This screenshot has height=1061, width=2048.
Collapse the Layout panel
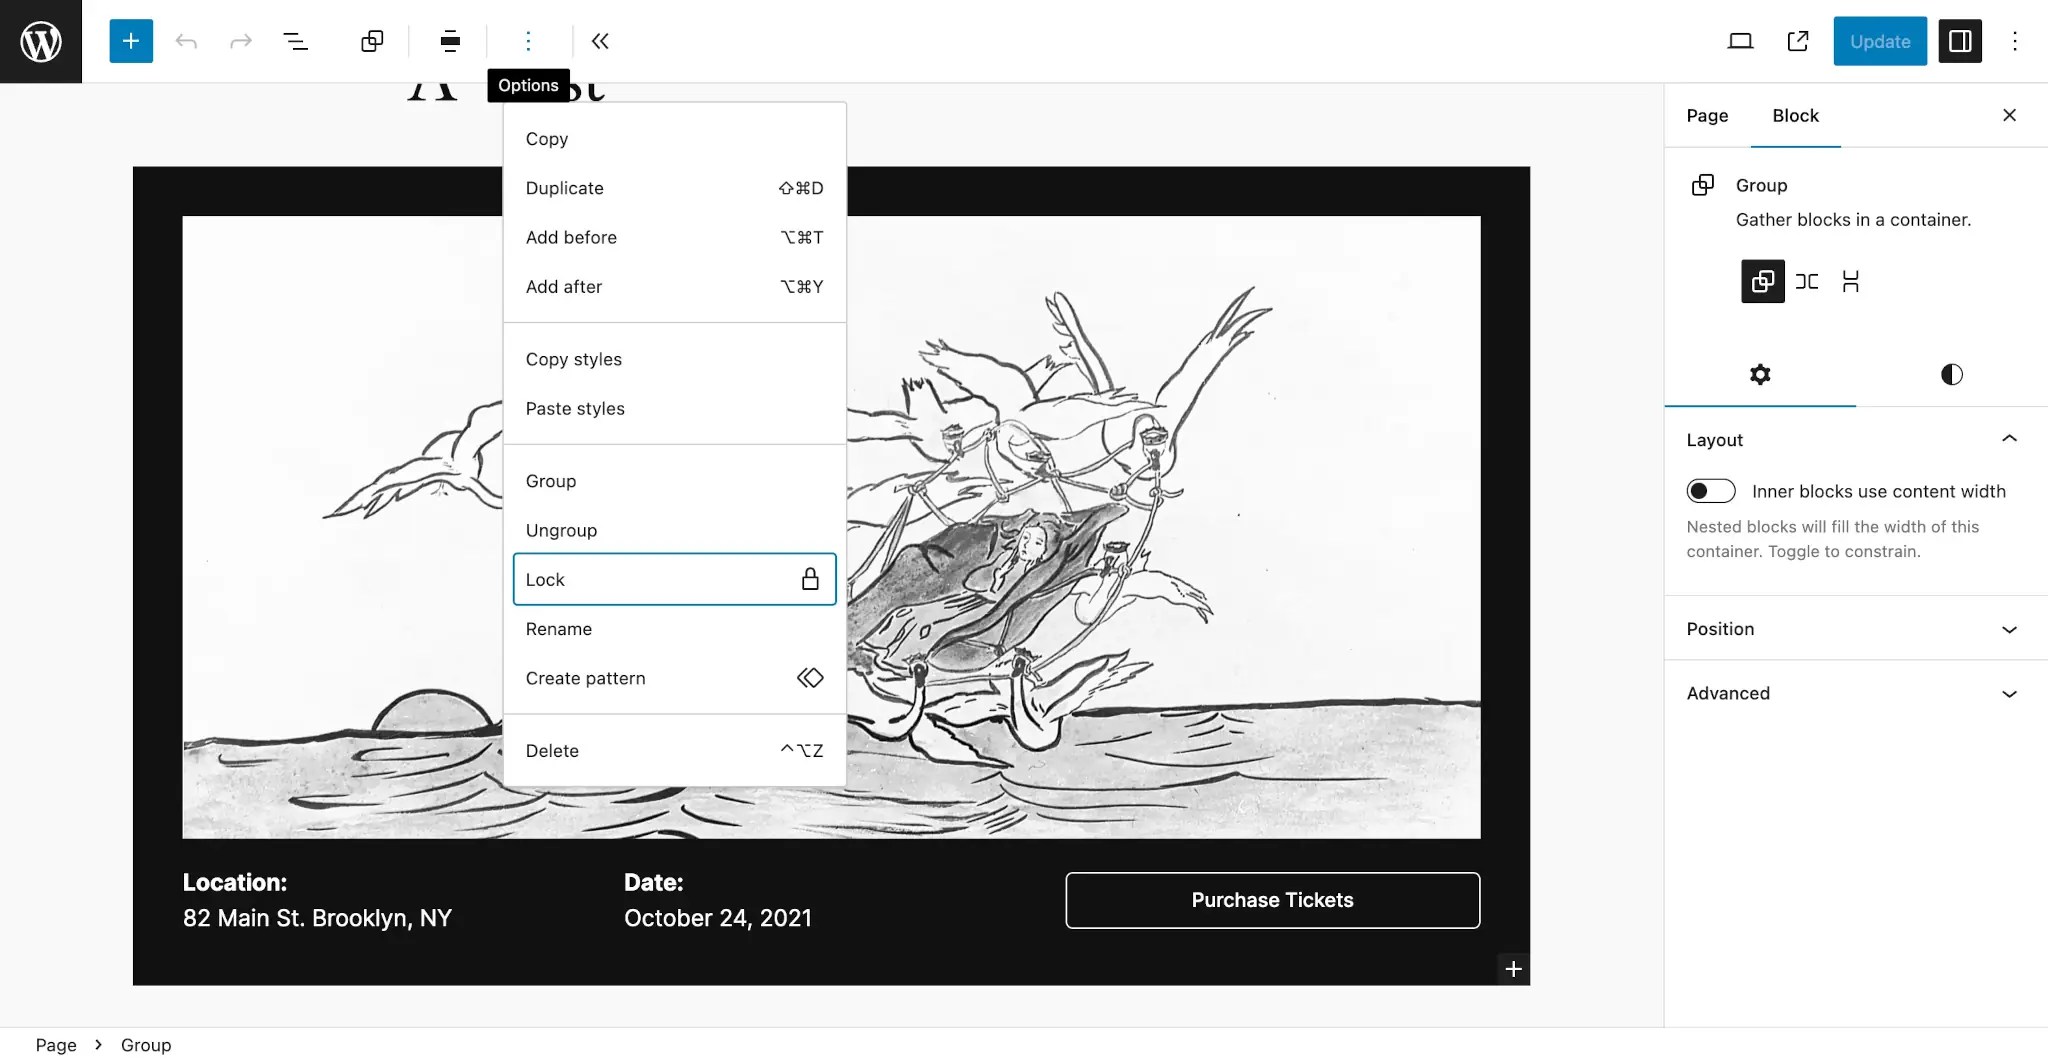tap(2010, 439)
